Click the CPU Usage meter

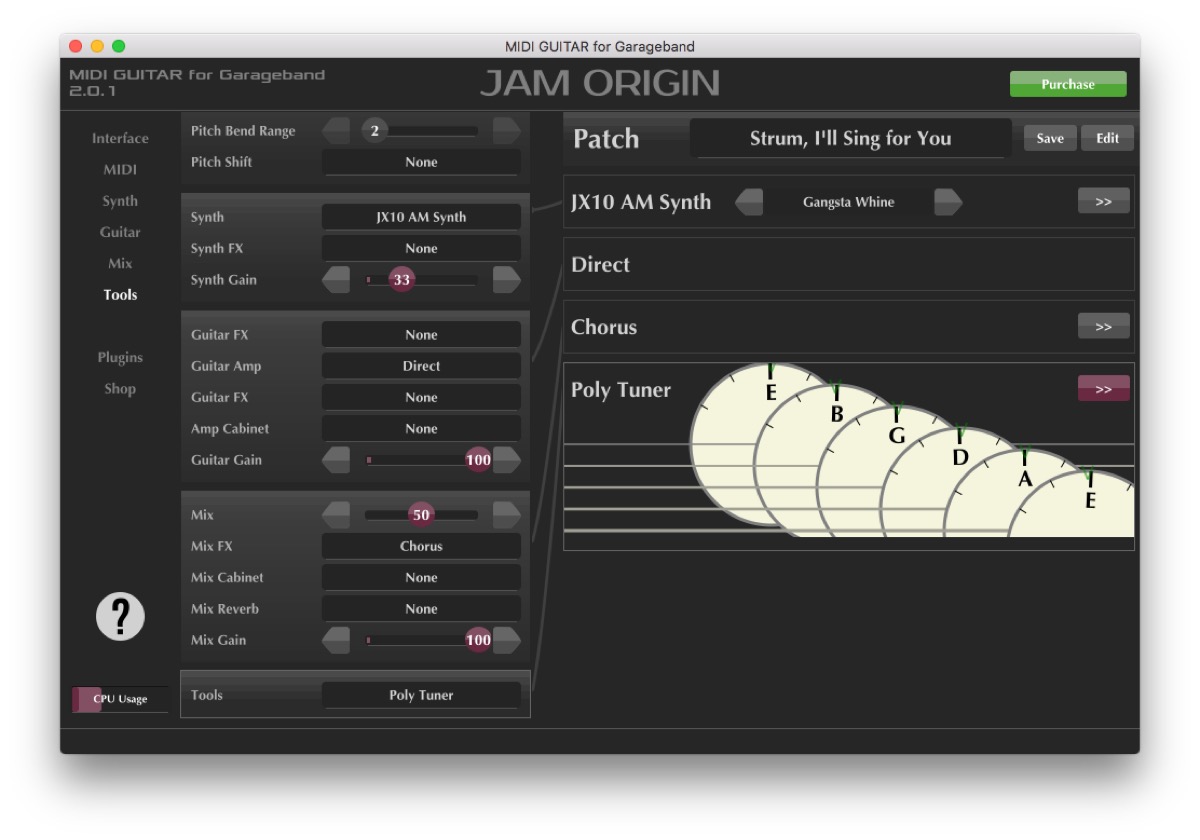(120, 699)
